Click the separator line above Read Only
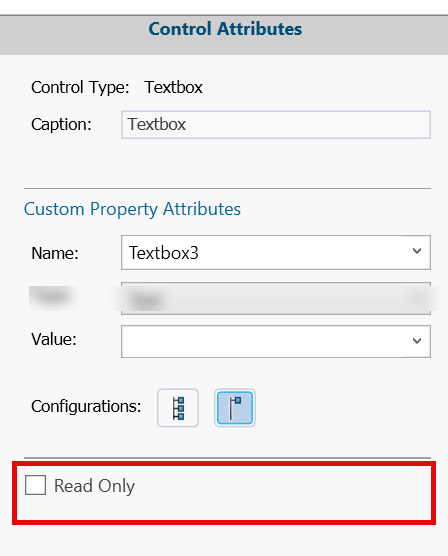The height and width of the screenshot is (556, 448). point(227,458)
